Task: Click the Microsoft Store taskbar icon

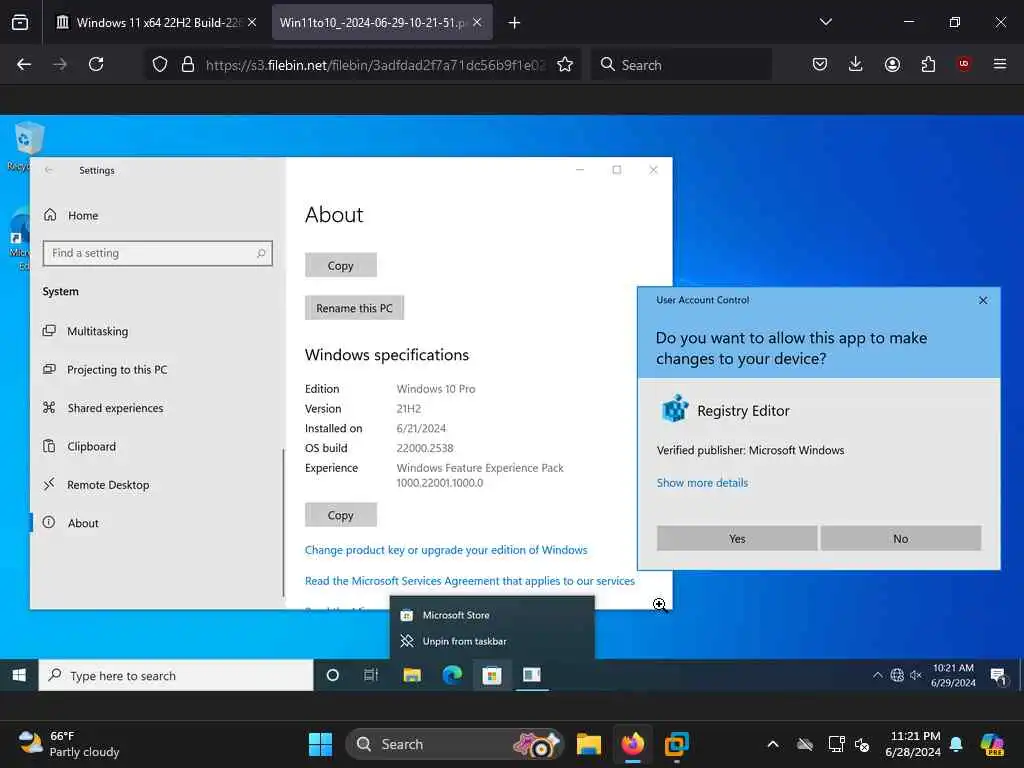Action: pyautogui.click(x=492, y=675)
